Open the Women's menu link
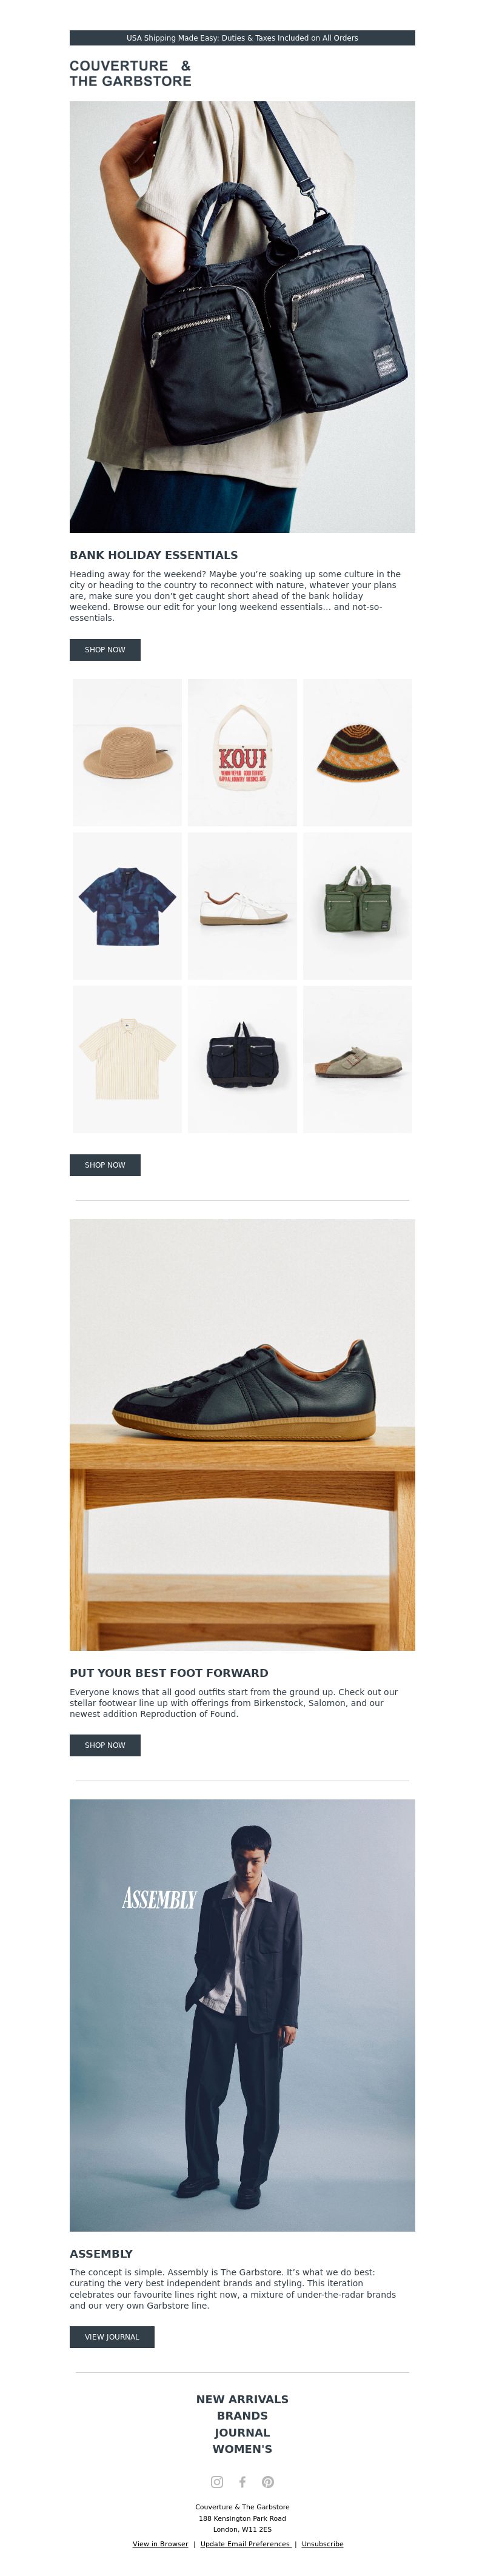485x2576 pixels. 242,2449
